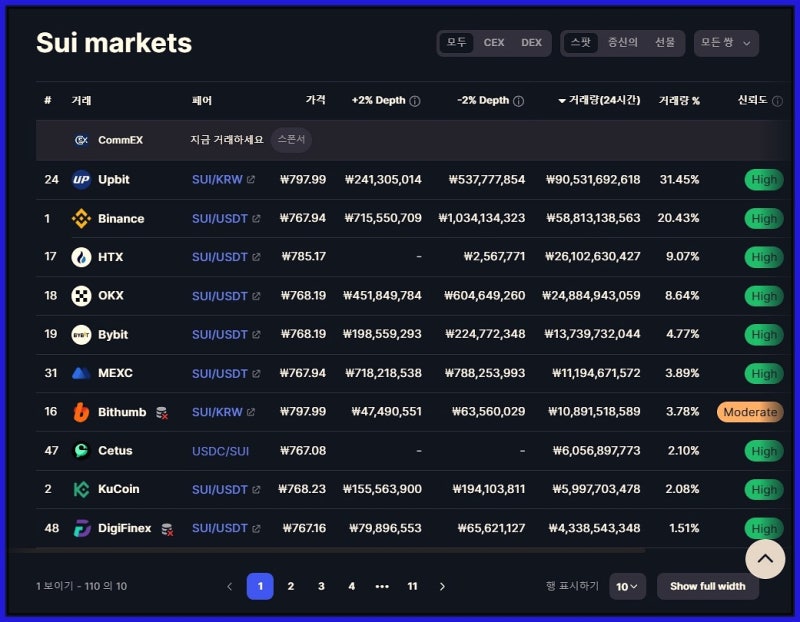The width and height of the screenshot is (800, 622).
Task: Sort by the 거래 exchange column header
Action: (x=81, y=101)
